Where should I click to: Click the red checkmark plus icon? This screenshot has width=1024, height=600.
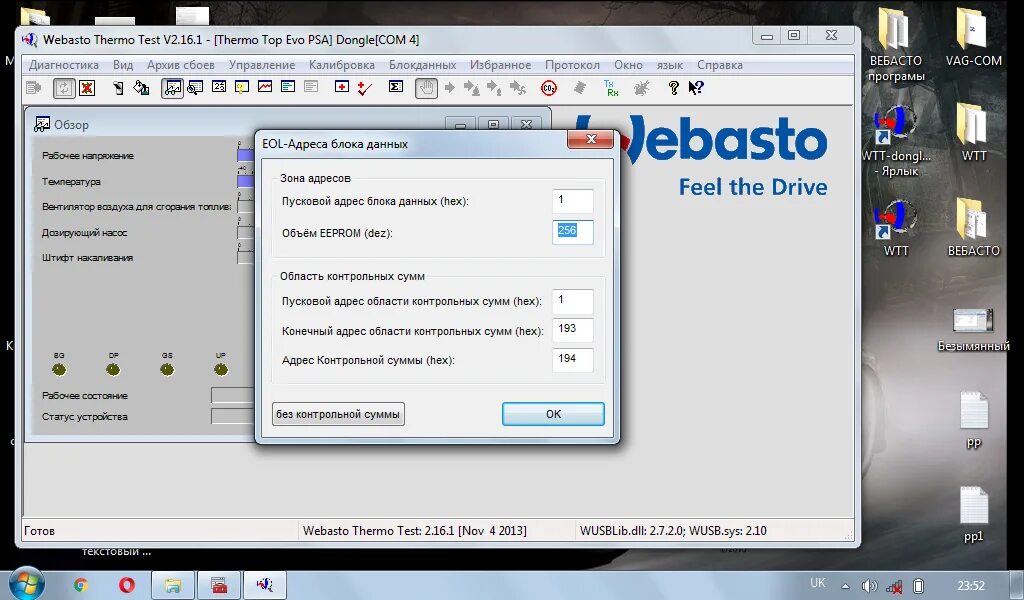[x=364, y=87]
